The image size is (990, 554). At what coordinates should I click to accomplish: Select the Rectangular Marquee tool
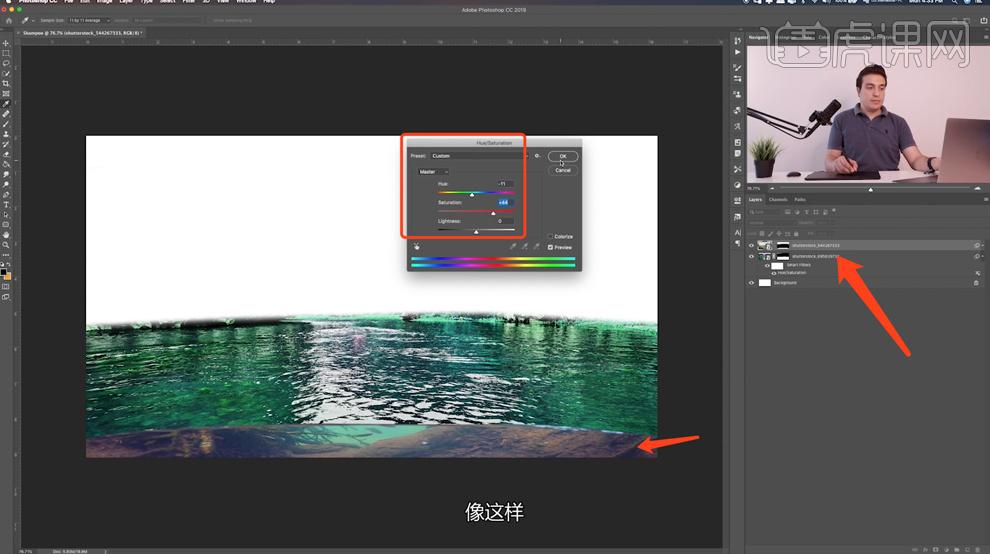point(6,54)
